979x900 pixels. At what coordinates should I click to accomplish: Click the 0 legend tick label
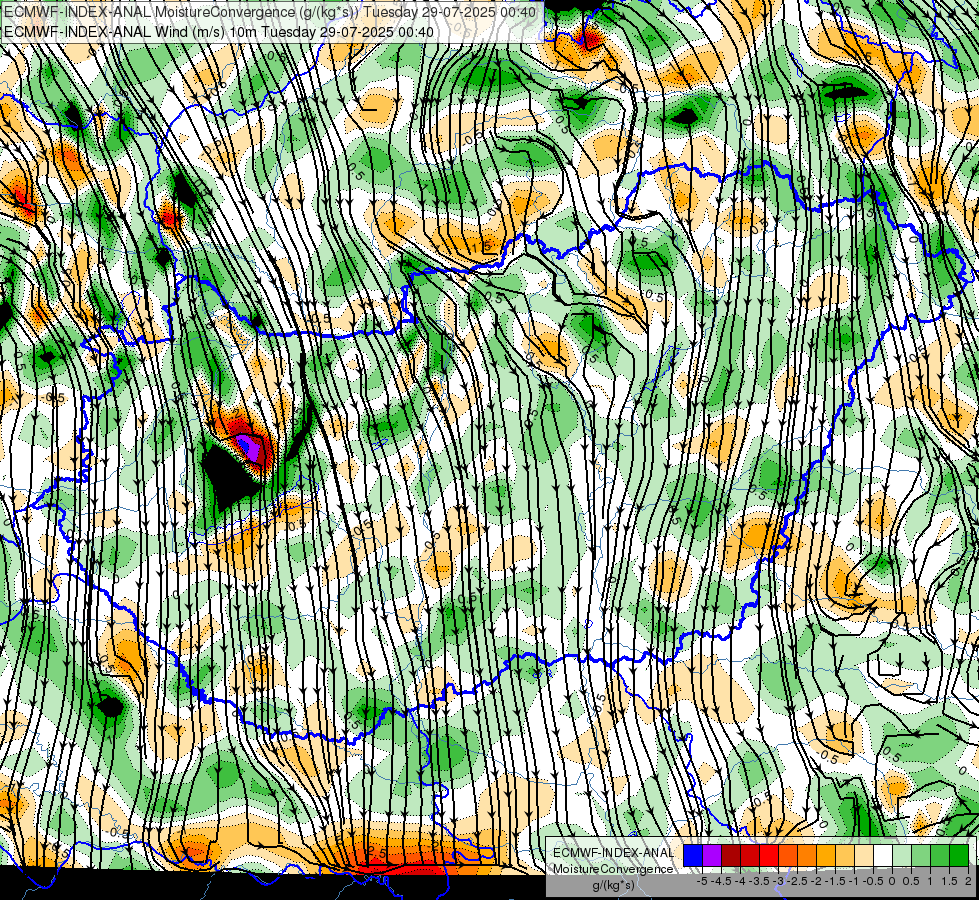(x=892, y=881)
